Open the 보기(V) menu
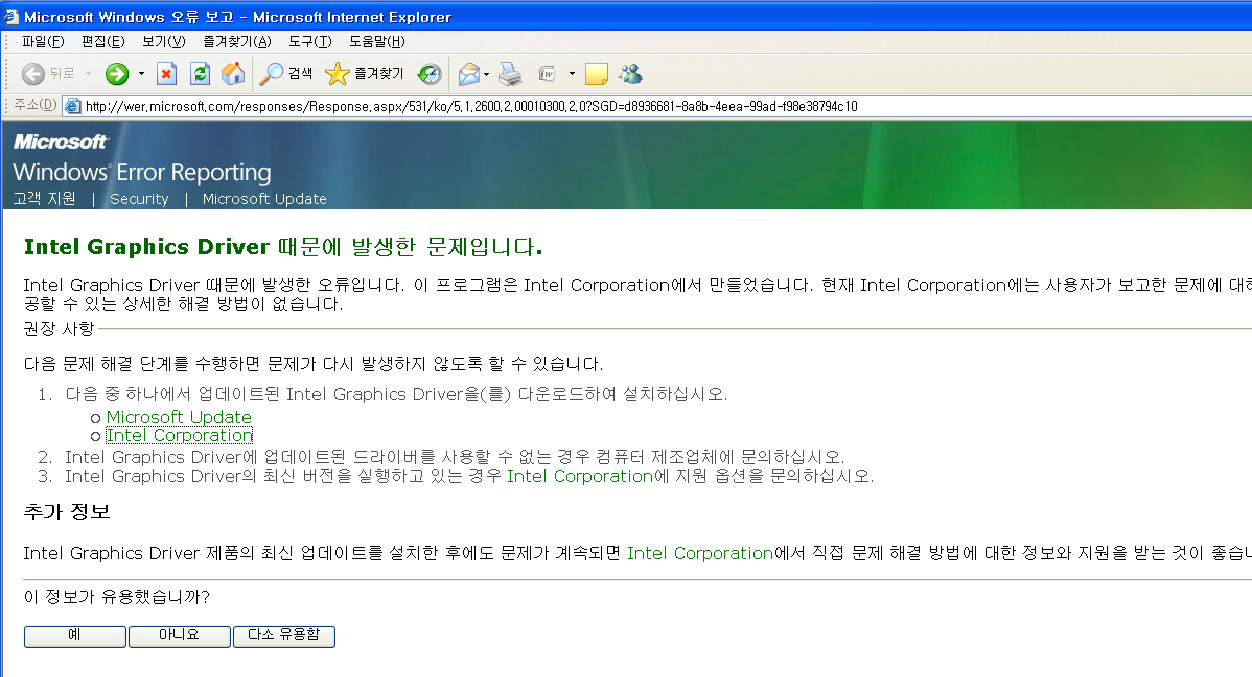 pos(164,41)
